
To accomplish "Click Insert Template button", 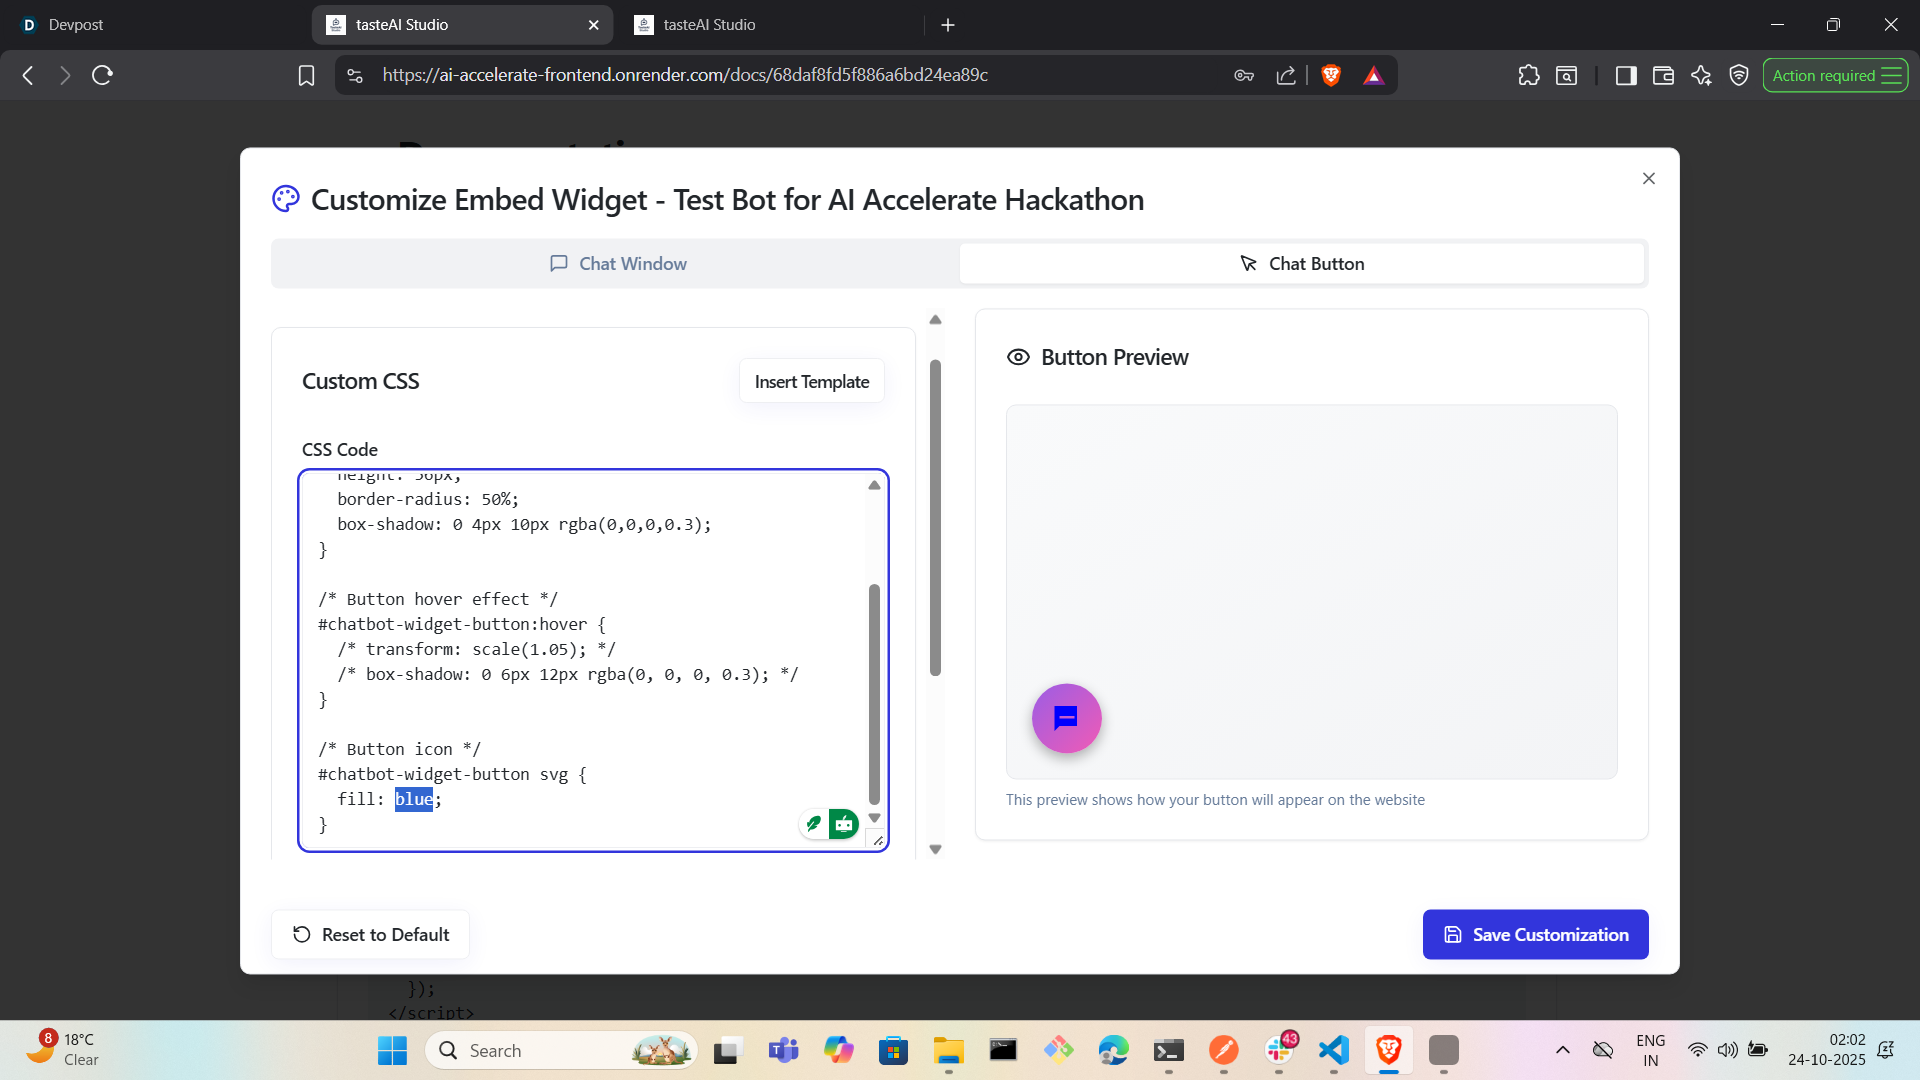I will tap(811, 381).
